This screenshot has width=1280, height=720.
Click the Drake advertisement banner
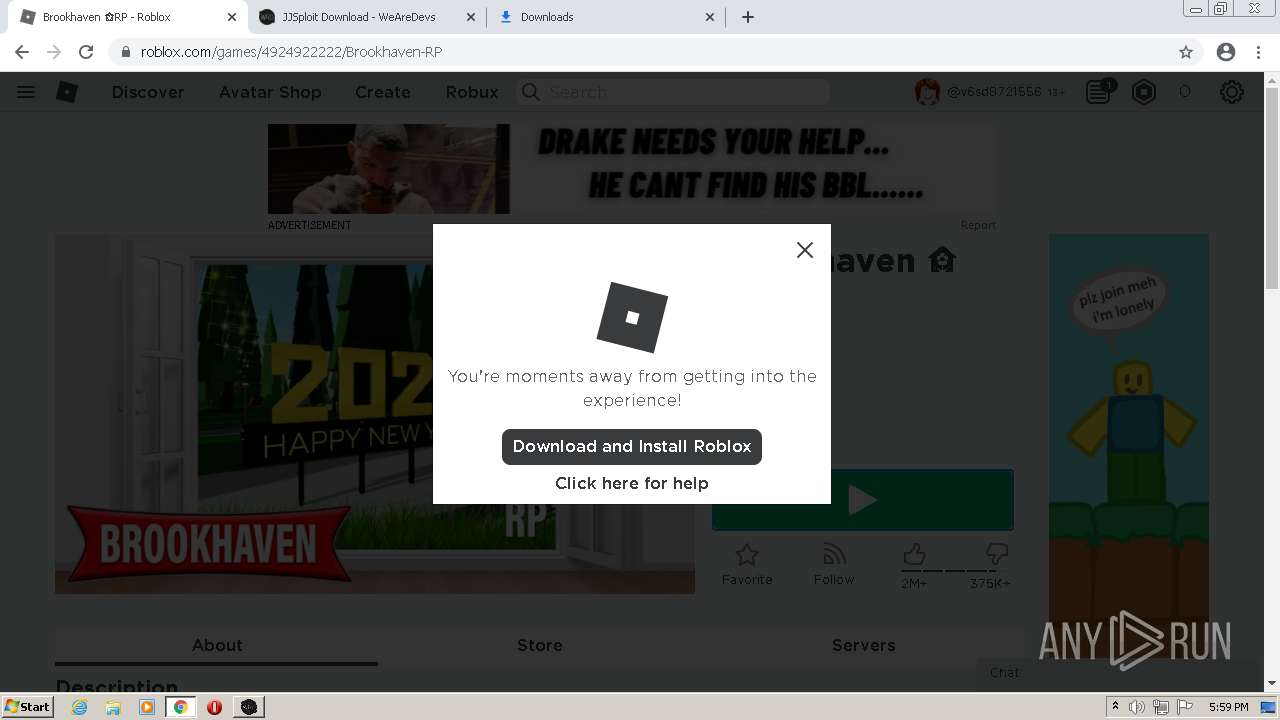coord(632,169)
